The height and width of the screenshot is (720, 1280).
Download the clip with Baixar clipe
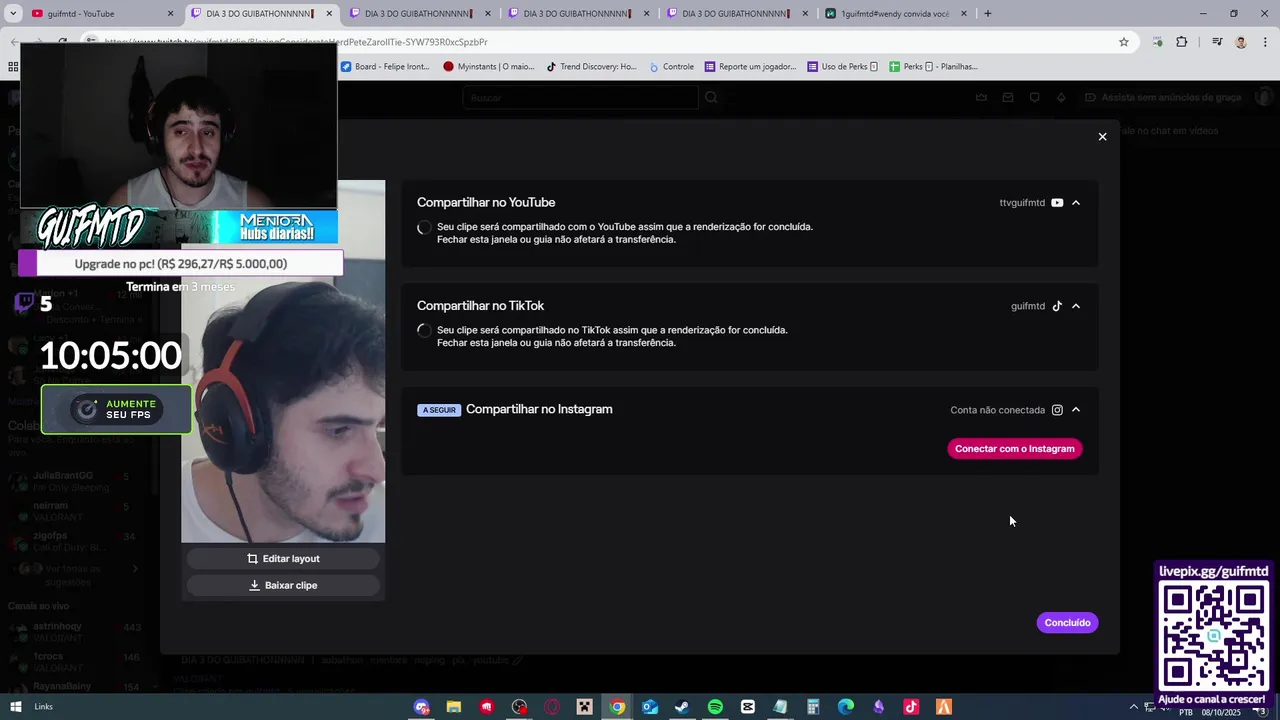point(283,586)
